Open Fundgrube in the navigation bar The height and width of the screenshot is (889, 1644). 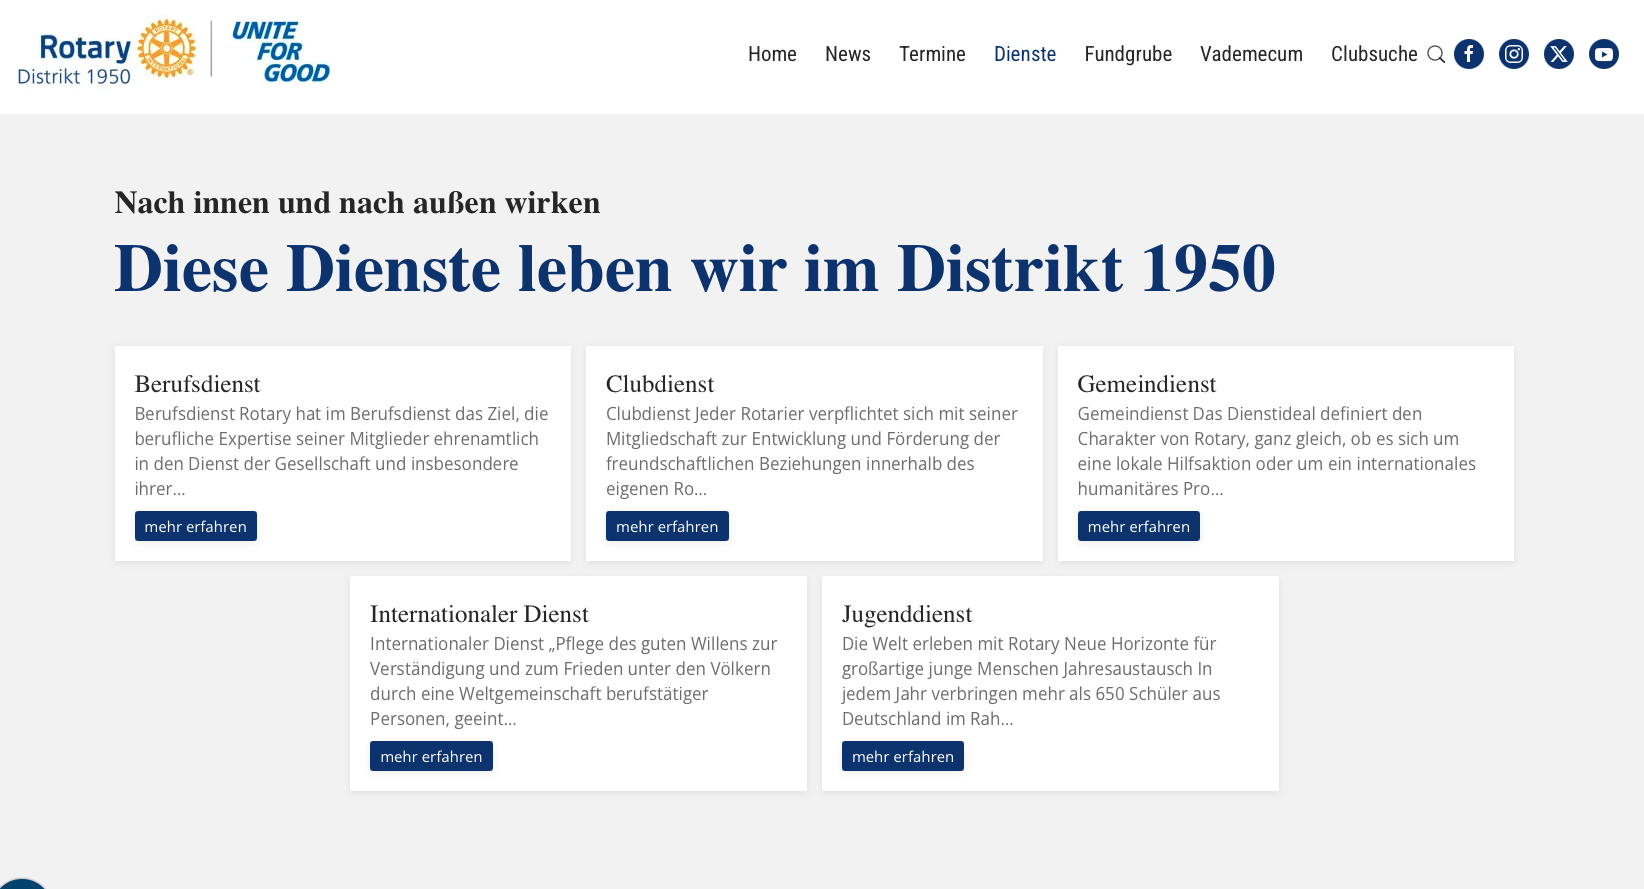(x=1128, y=54)
